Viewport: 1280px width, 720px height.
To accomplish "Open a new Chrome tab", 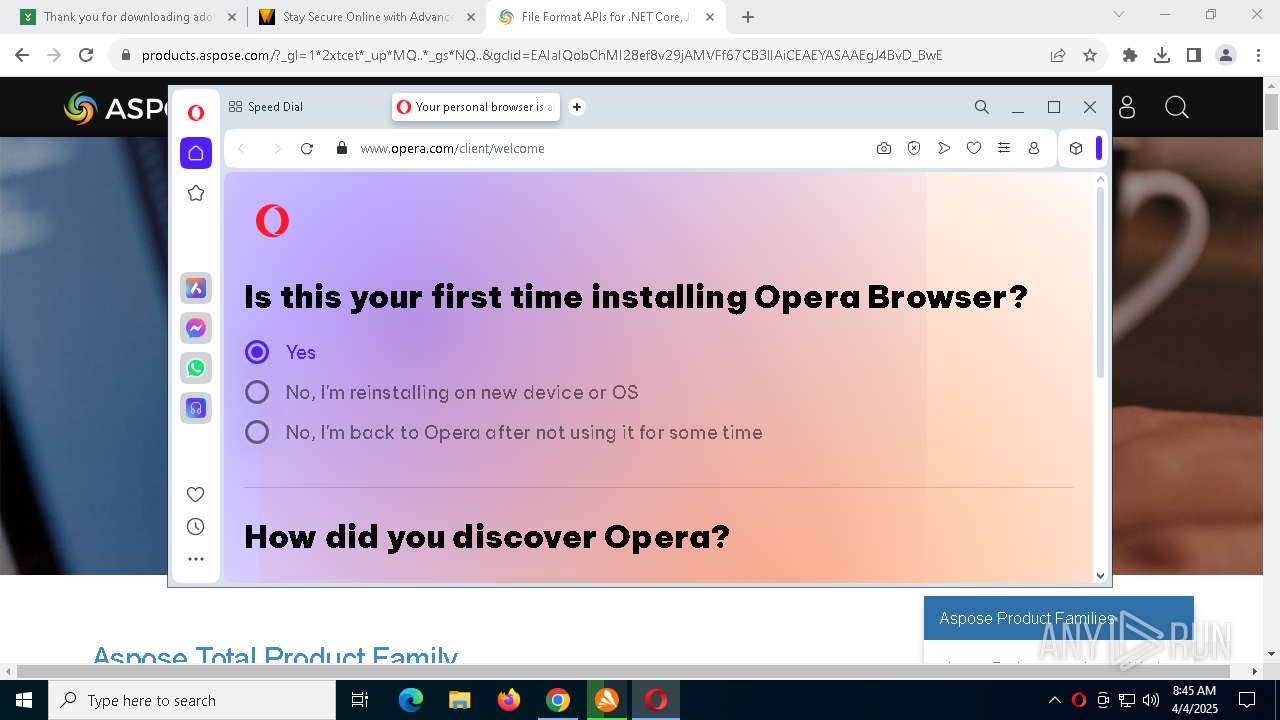I will [x=748, y=17].
